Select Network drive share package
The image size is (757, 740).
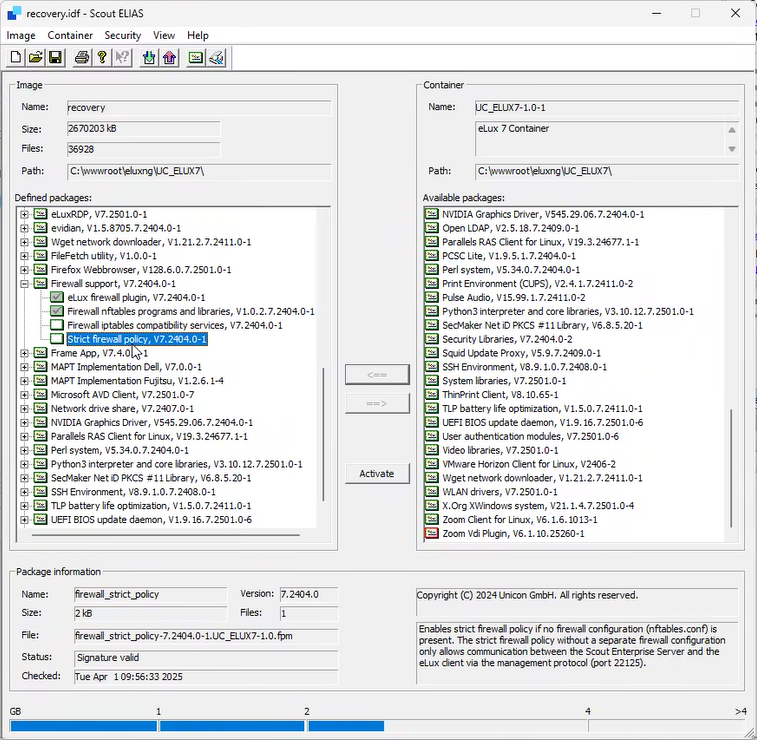coord(122,408)
